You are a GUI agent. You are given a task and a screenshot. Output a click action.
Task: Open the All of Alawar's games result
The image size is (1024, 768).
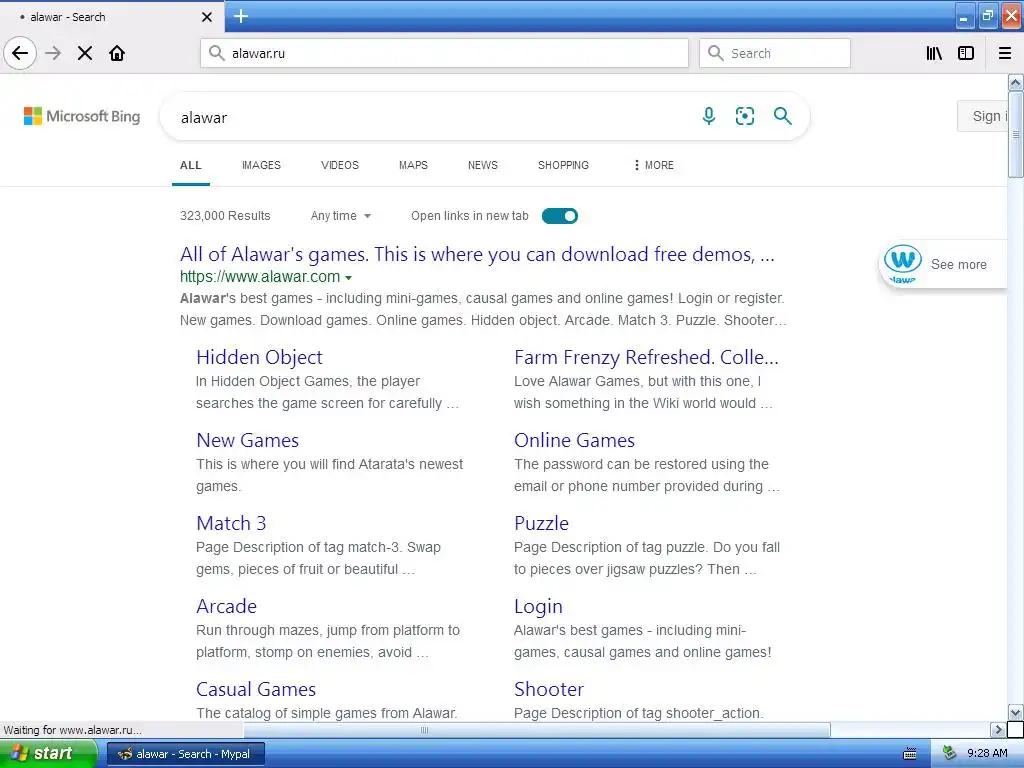point(477,254)
